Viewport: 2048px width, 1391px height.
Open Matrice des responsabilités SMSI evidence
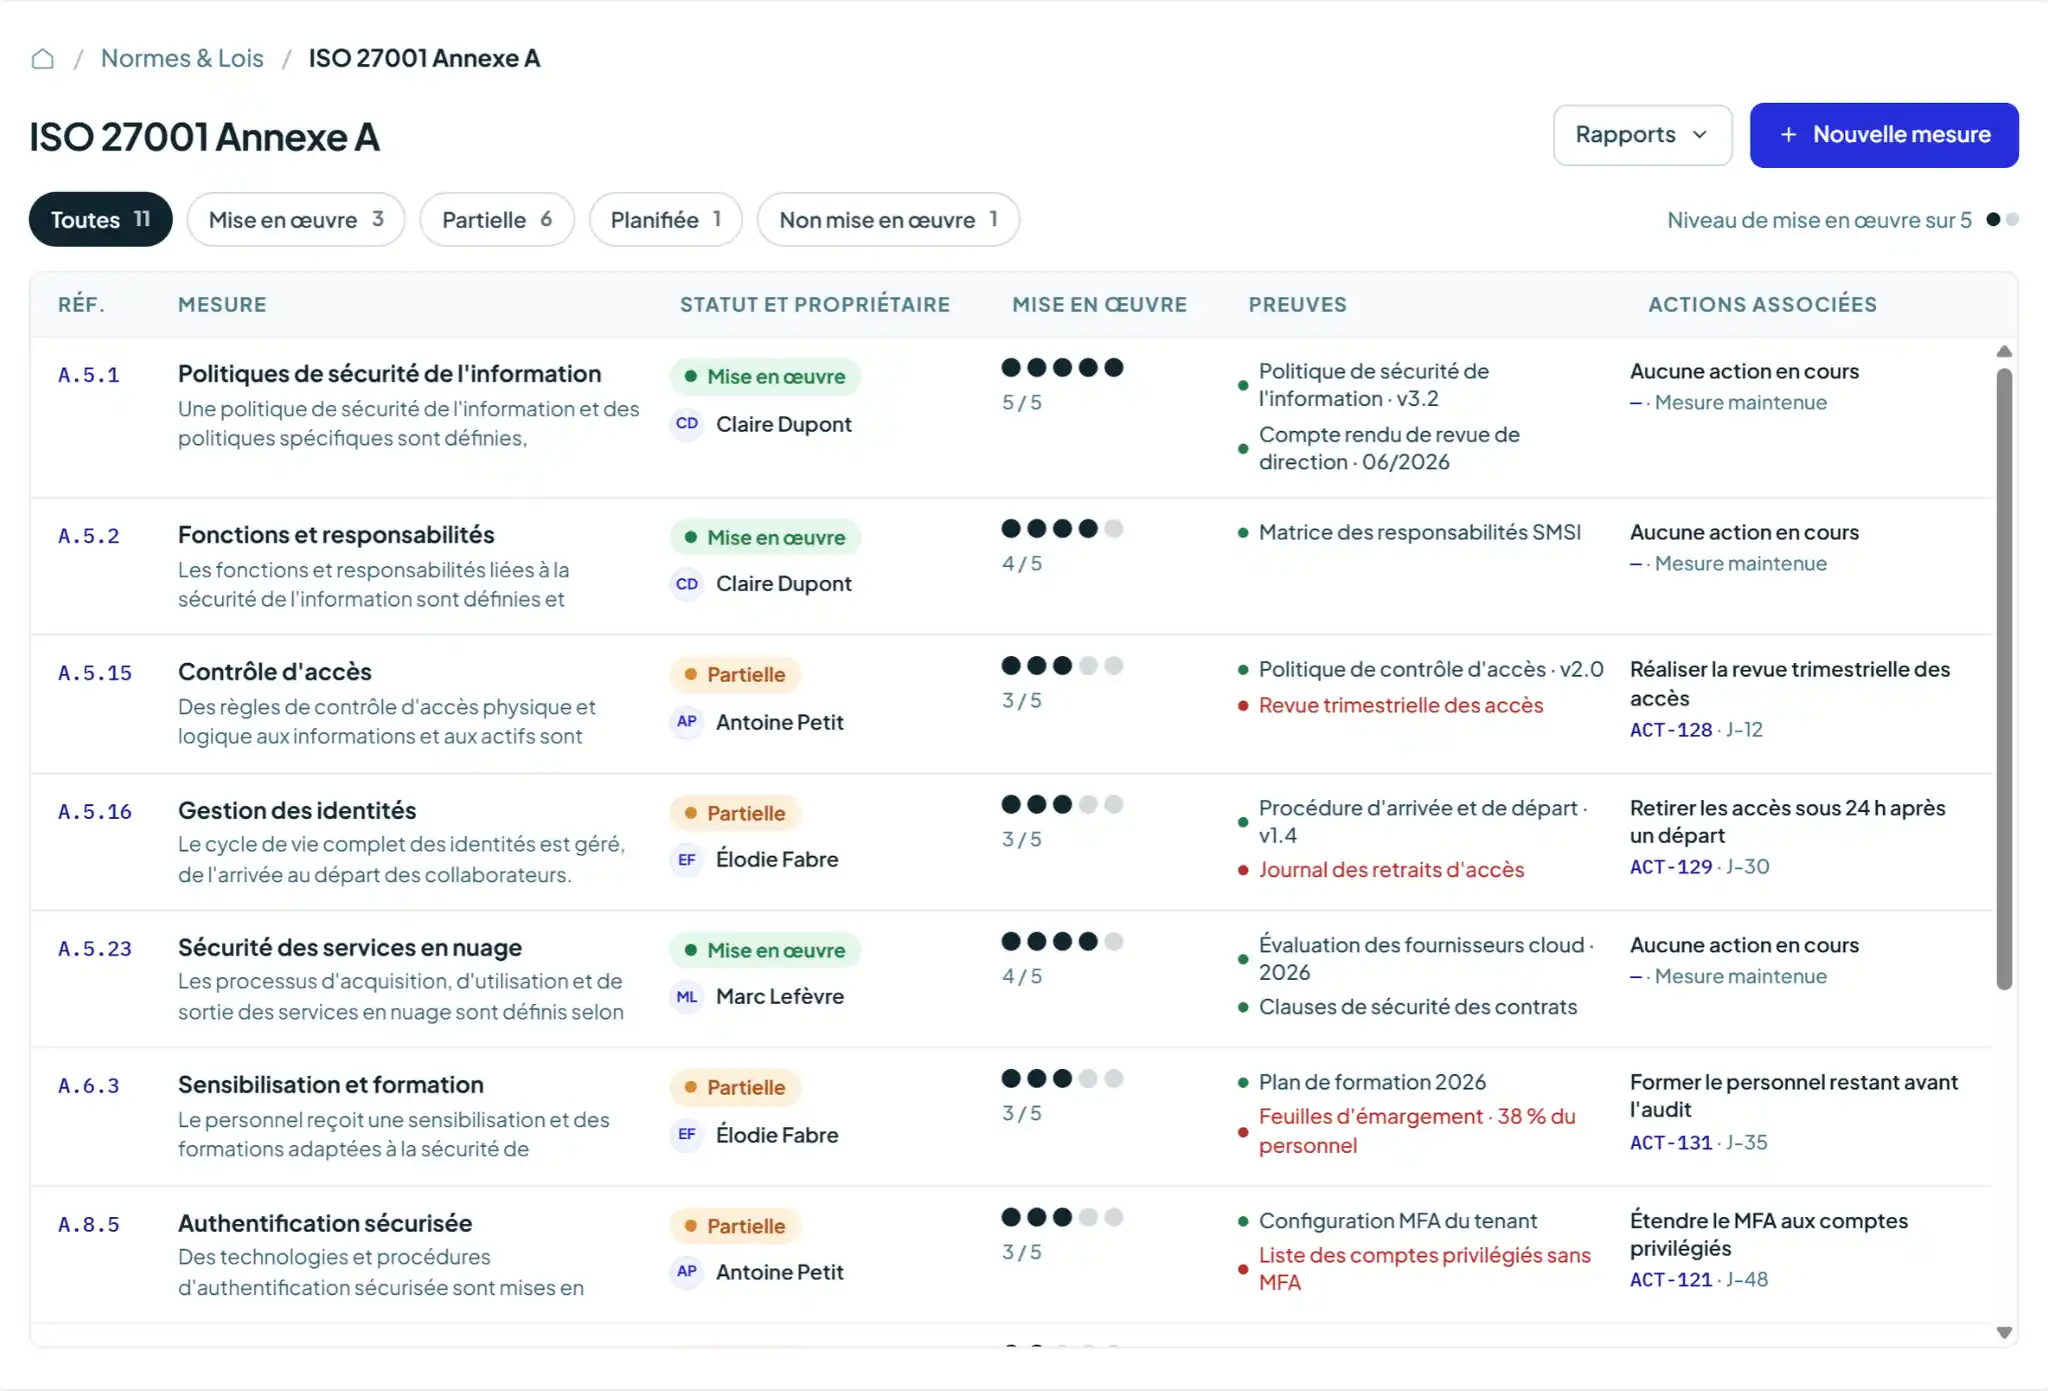coord(1420,533)
